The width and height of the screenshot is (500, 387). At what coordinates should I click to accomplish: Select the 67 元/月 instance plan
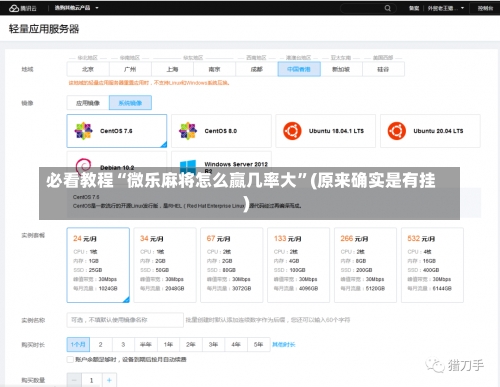(x=232, y=265)
